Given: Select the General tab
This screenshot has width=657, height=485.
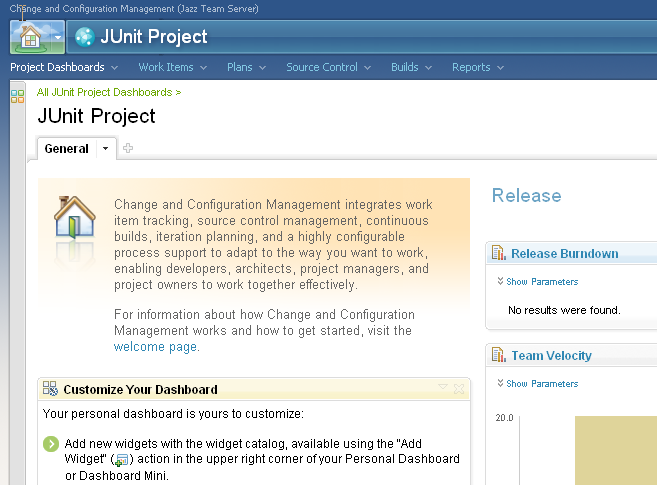Looking at the screenshot, I should coord(67,149).
